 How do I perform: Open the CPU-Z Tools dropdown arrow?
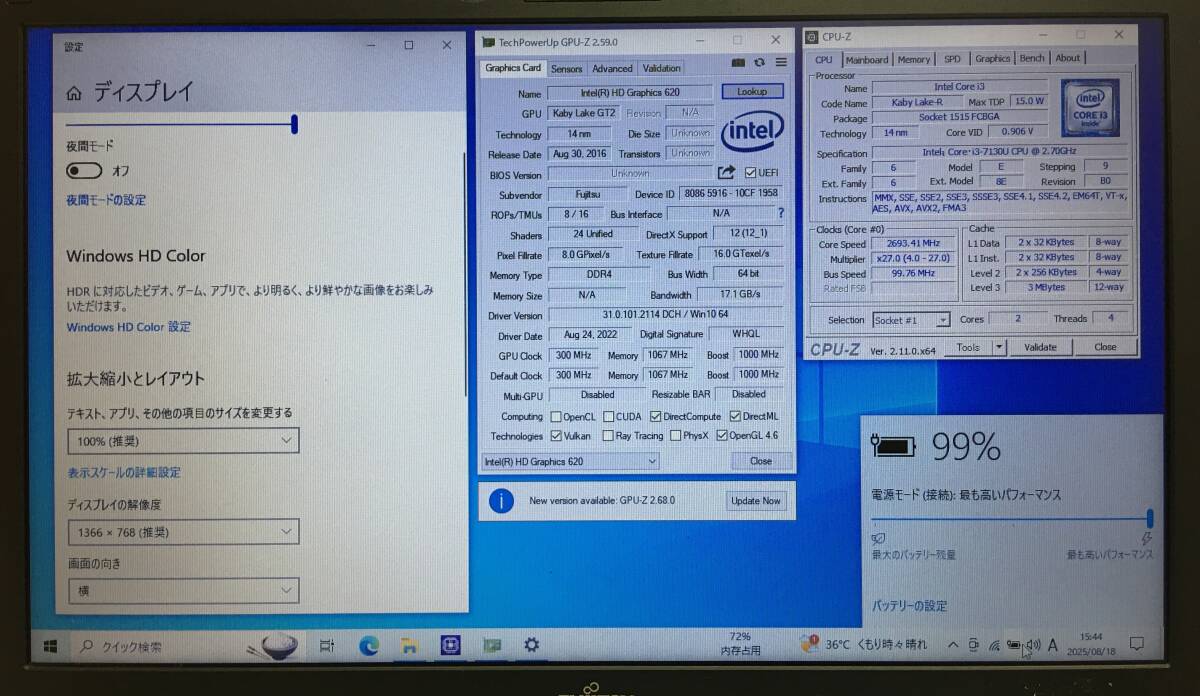998,347
